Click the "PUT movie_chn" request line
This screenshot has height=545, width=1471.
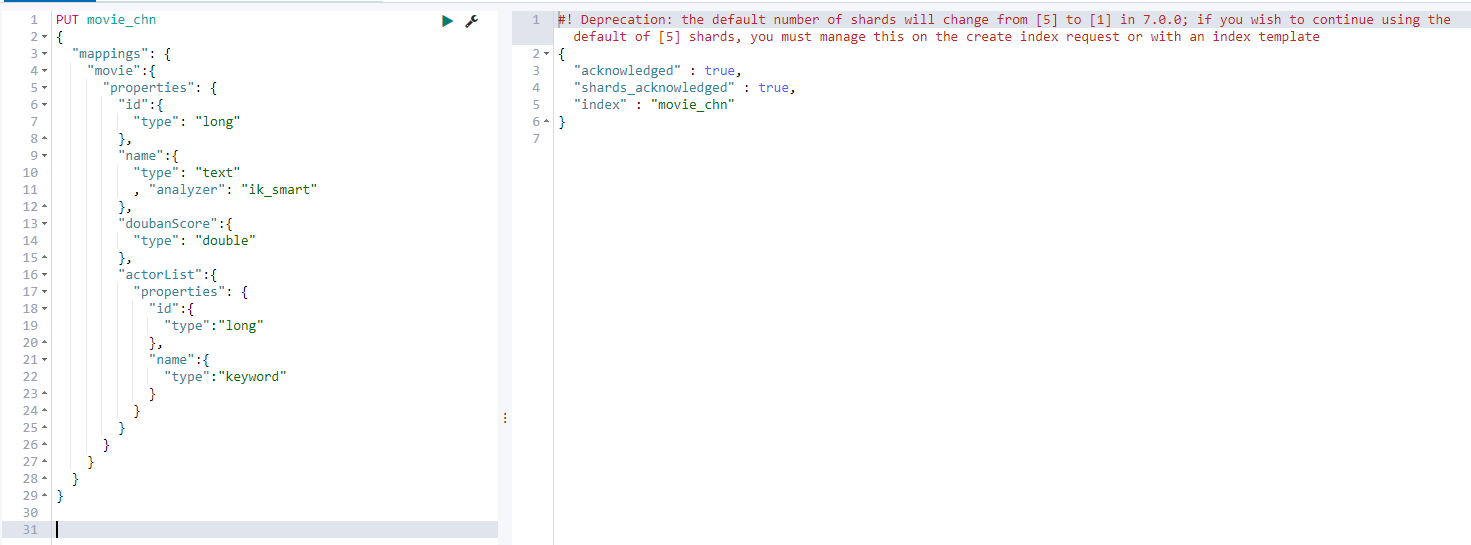coord(106,20)
